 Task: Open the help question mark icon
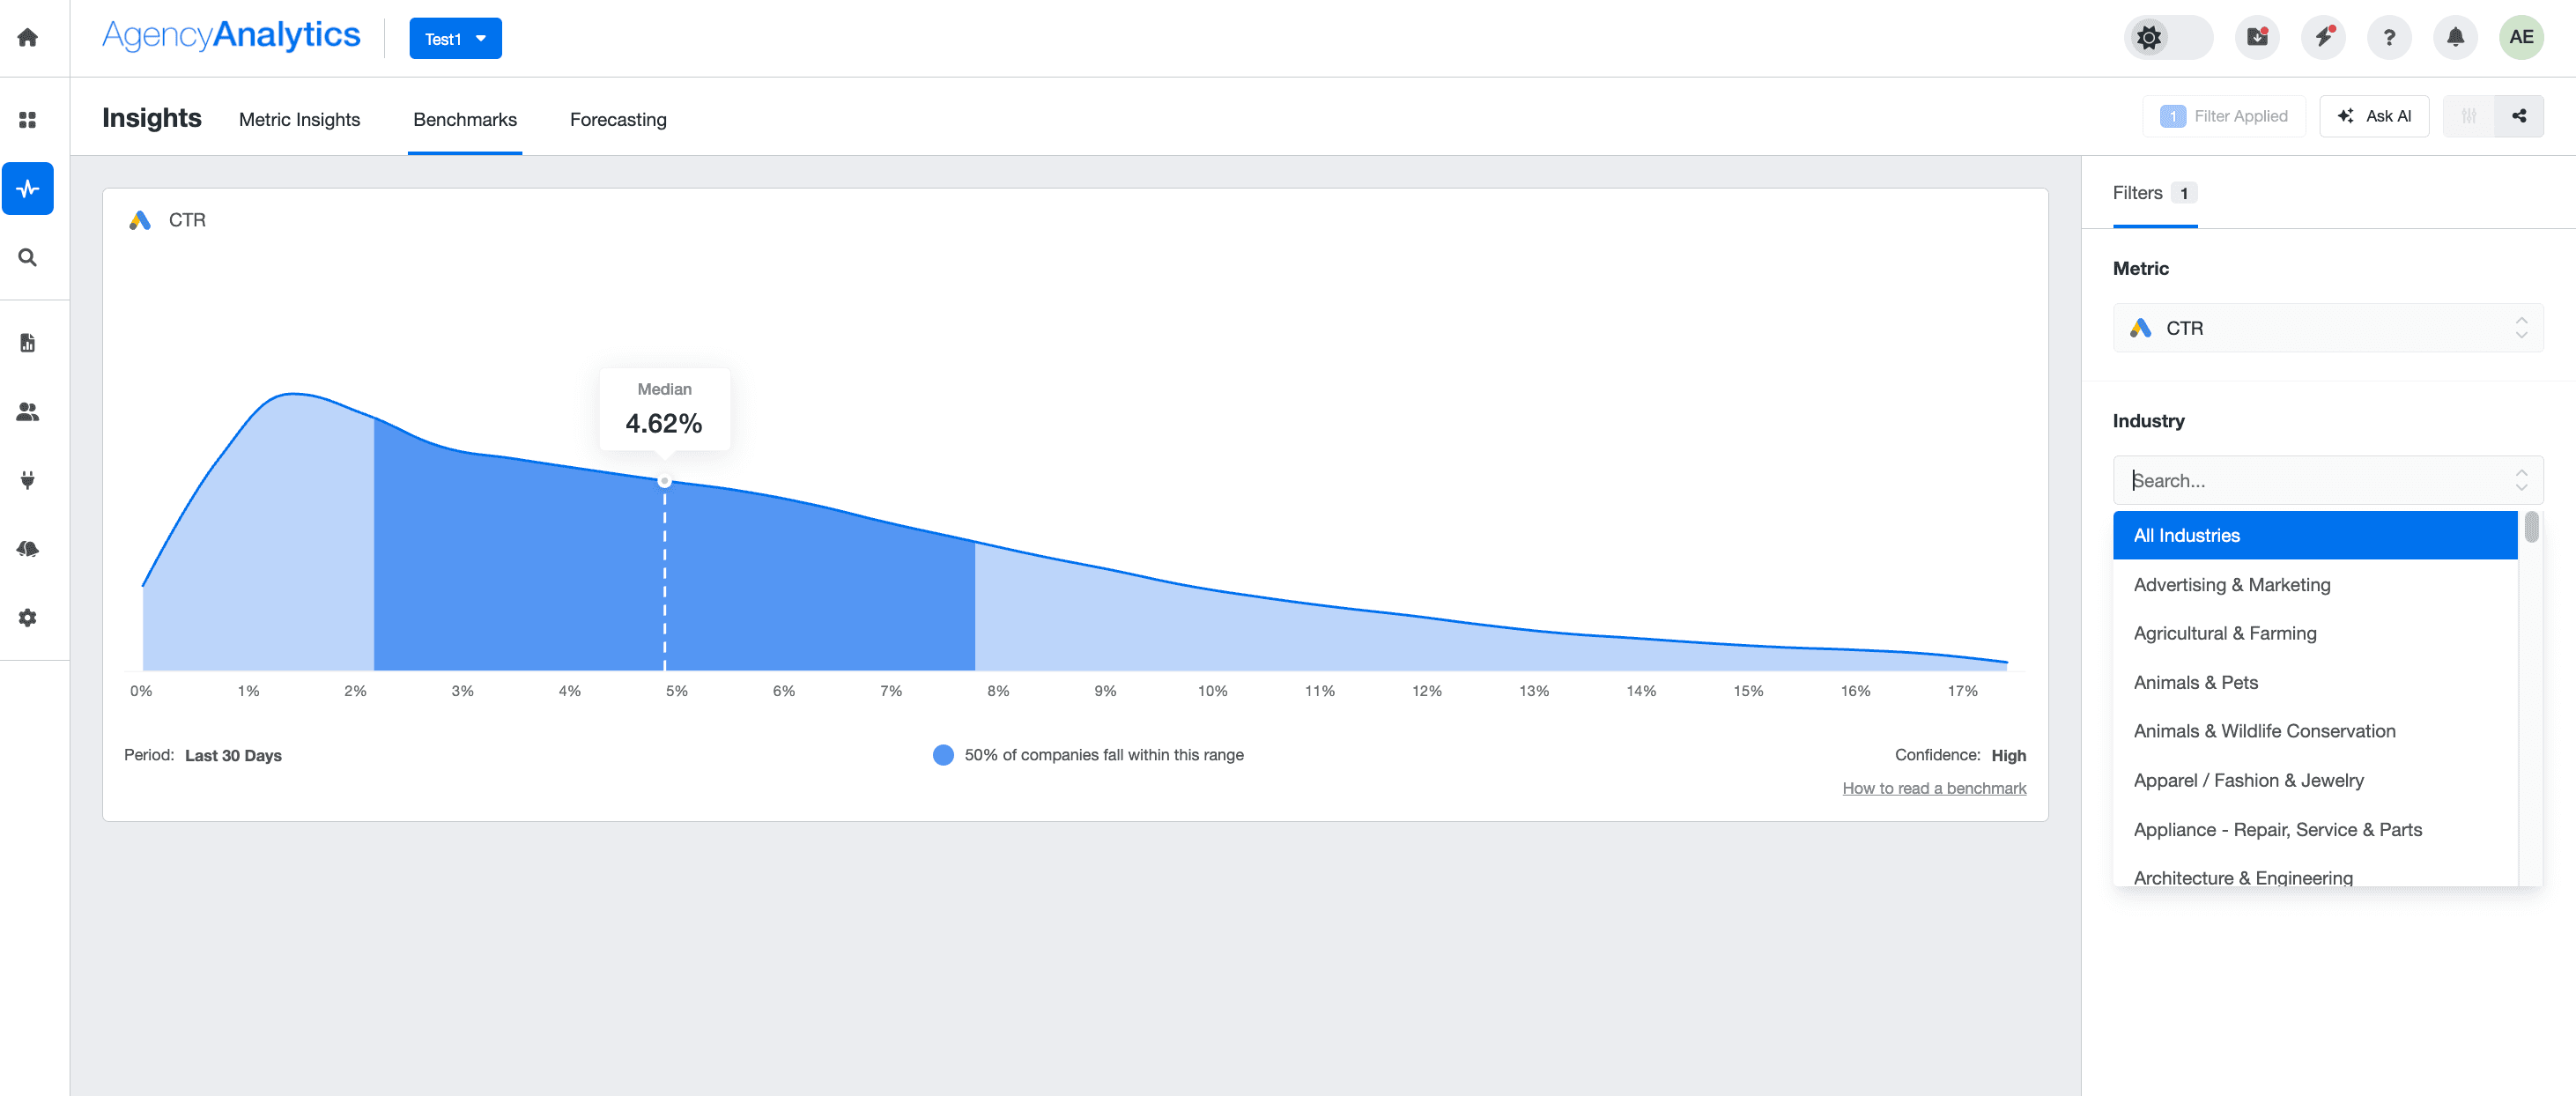(2389, 38)
